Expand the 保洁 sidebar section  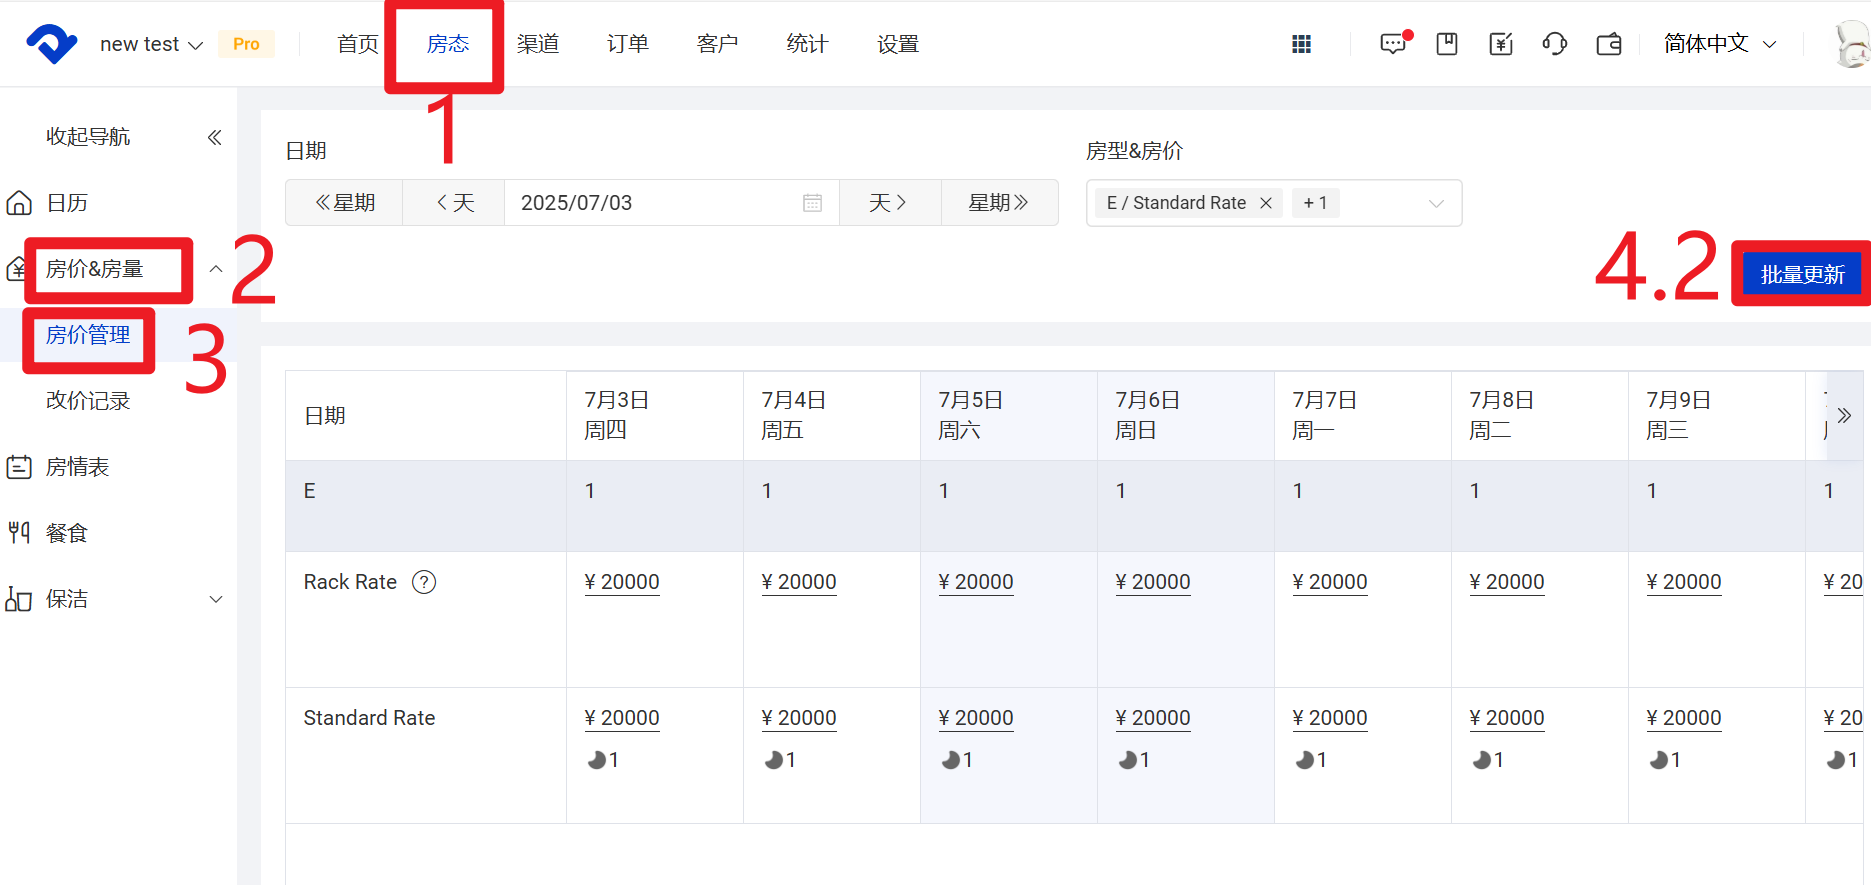point(215,599)
